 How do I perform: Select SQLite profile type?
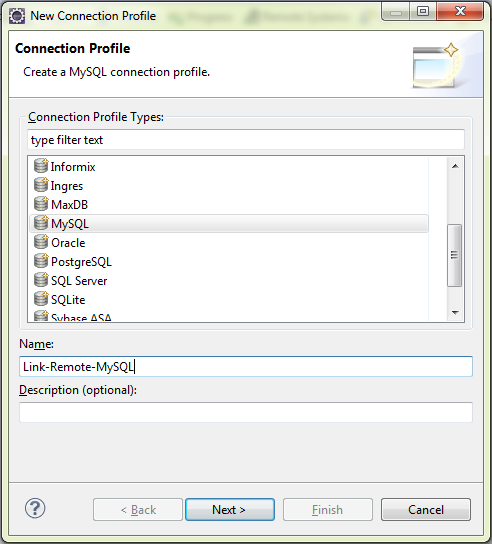68,300
